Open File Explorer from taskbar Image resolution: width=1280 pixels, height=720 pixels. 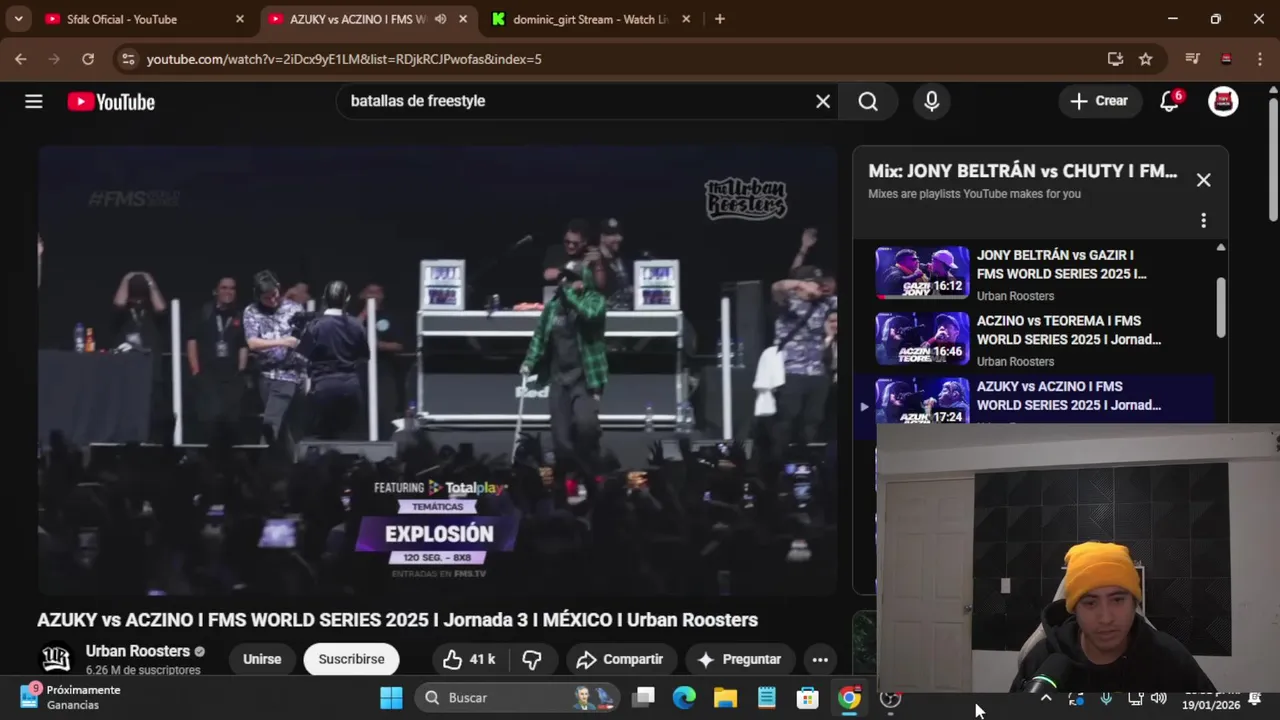[x=725, y=697]
